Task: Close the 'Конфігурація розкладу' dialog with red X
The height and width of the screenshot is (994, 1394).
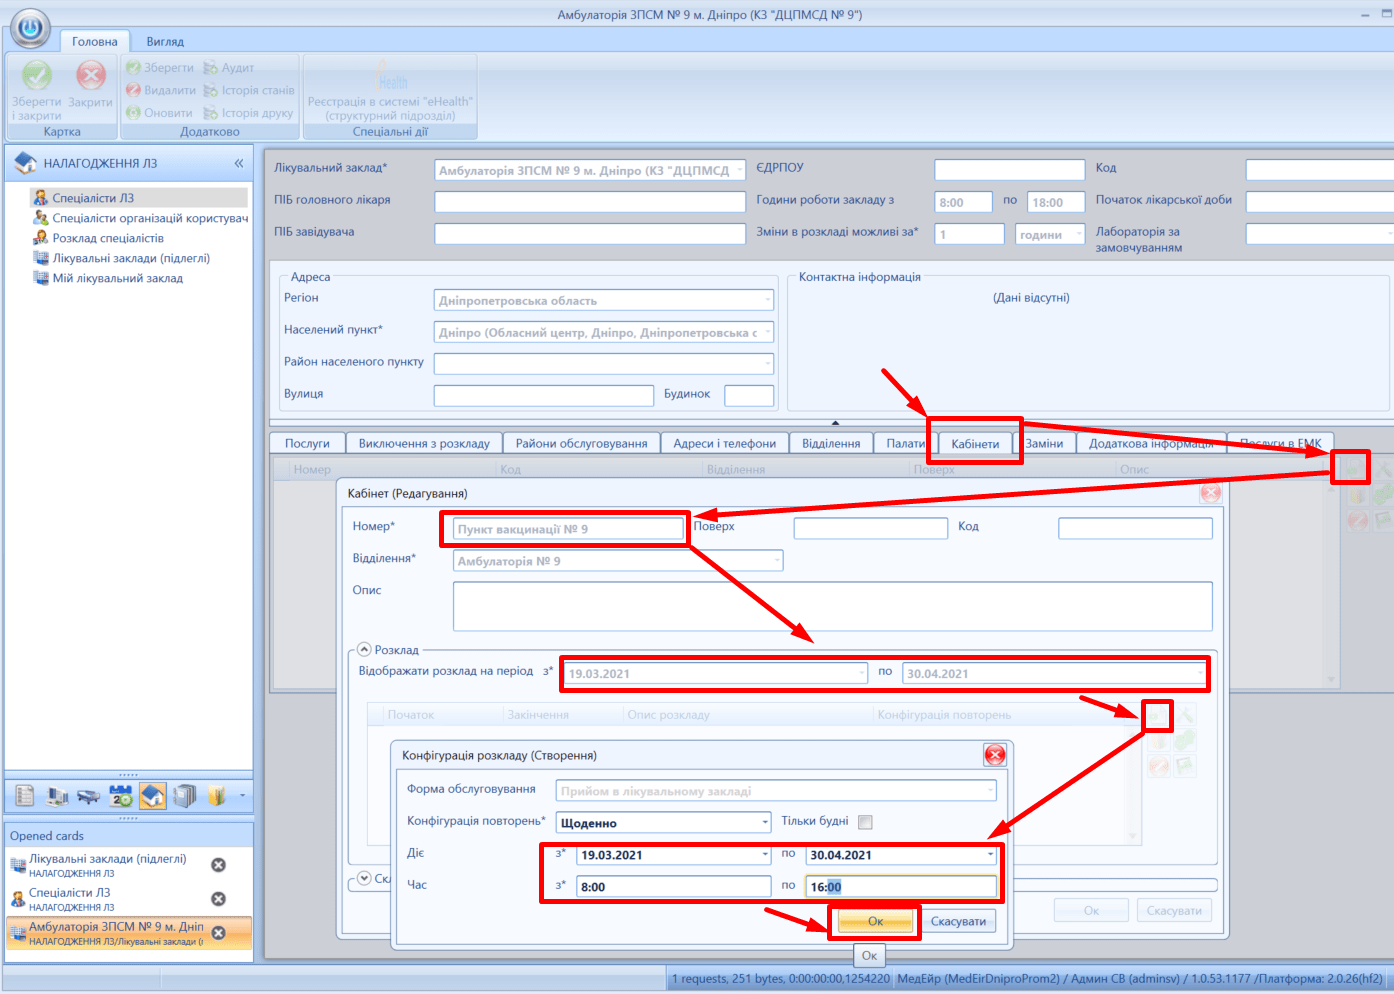Action: click(994, 755)
